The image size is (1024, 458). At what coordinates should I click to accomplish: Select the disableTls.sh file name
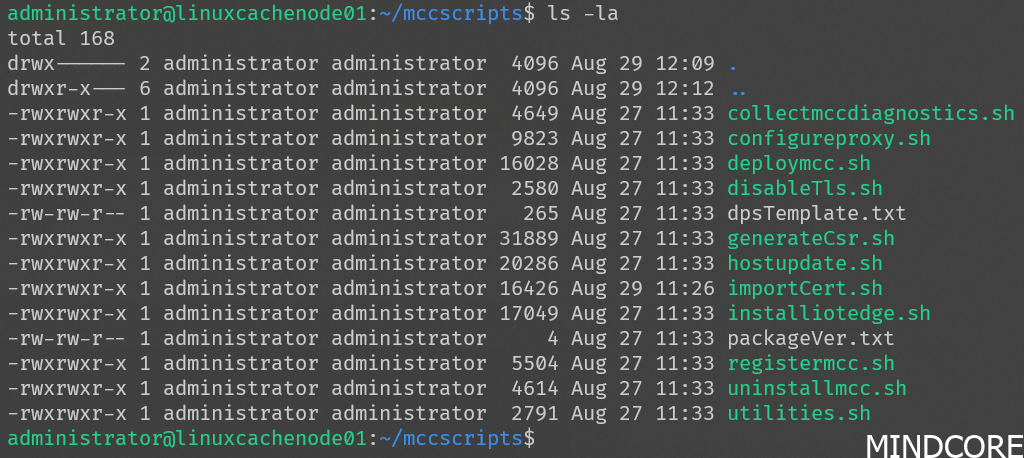tap(805, 188)
